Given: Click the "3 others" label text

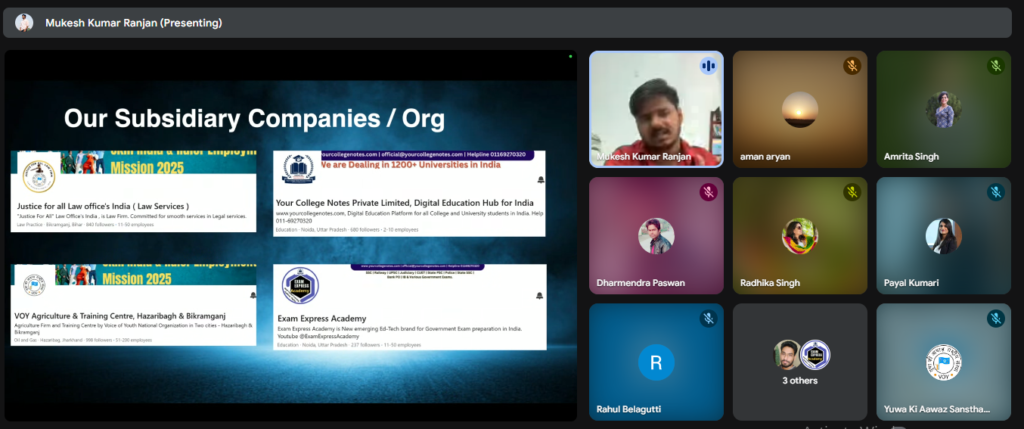Looking at the screenshot, I should click(800, 380).
